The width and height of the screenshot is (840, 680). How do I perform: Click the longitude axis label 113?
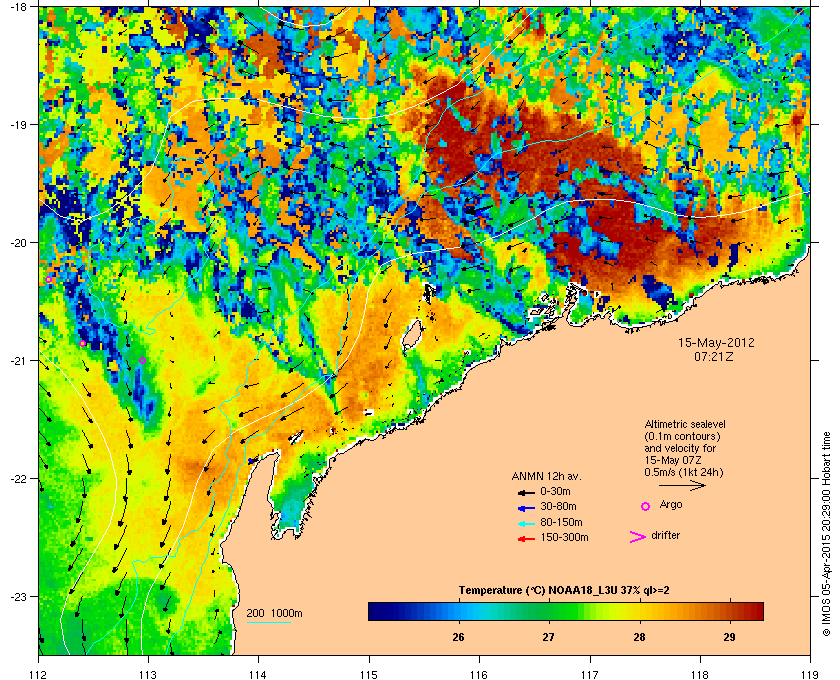pyautogui.click(x=148, y=674)
